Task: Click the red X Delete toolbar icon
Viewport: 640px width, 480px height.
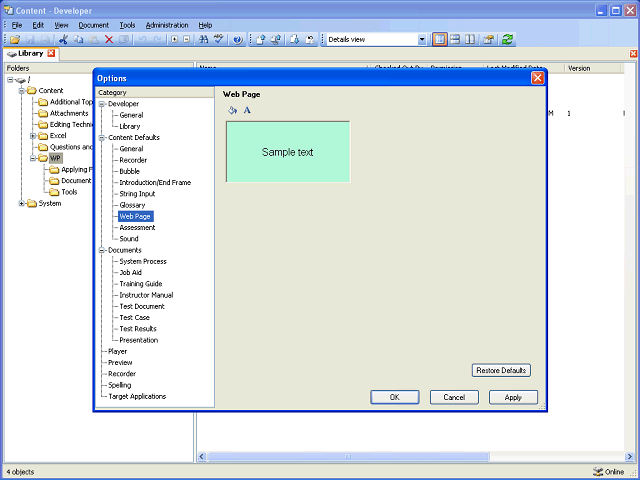Action: 109,40
